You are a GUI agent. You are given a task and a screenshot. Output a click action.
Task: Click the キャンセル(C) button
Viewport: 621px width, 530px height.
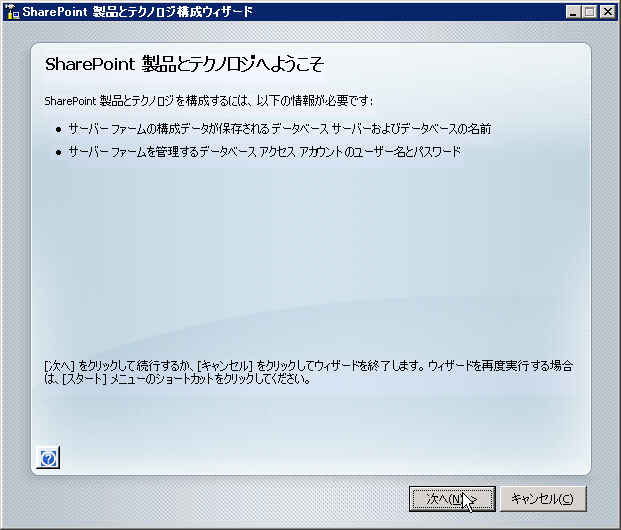(542, 498)
